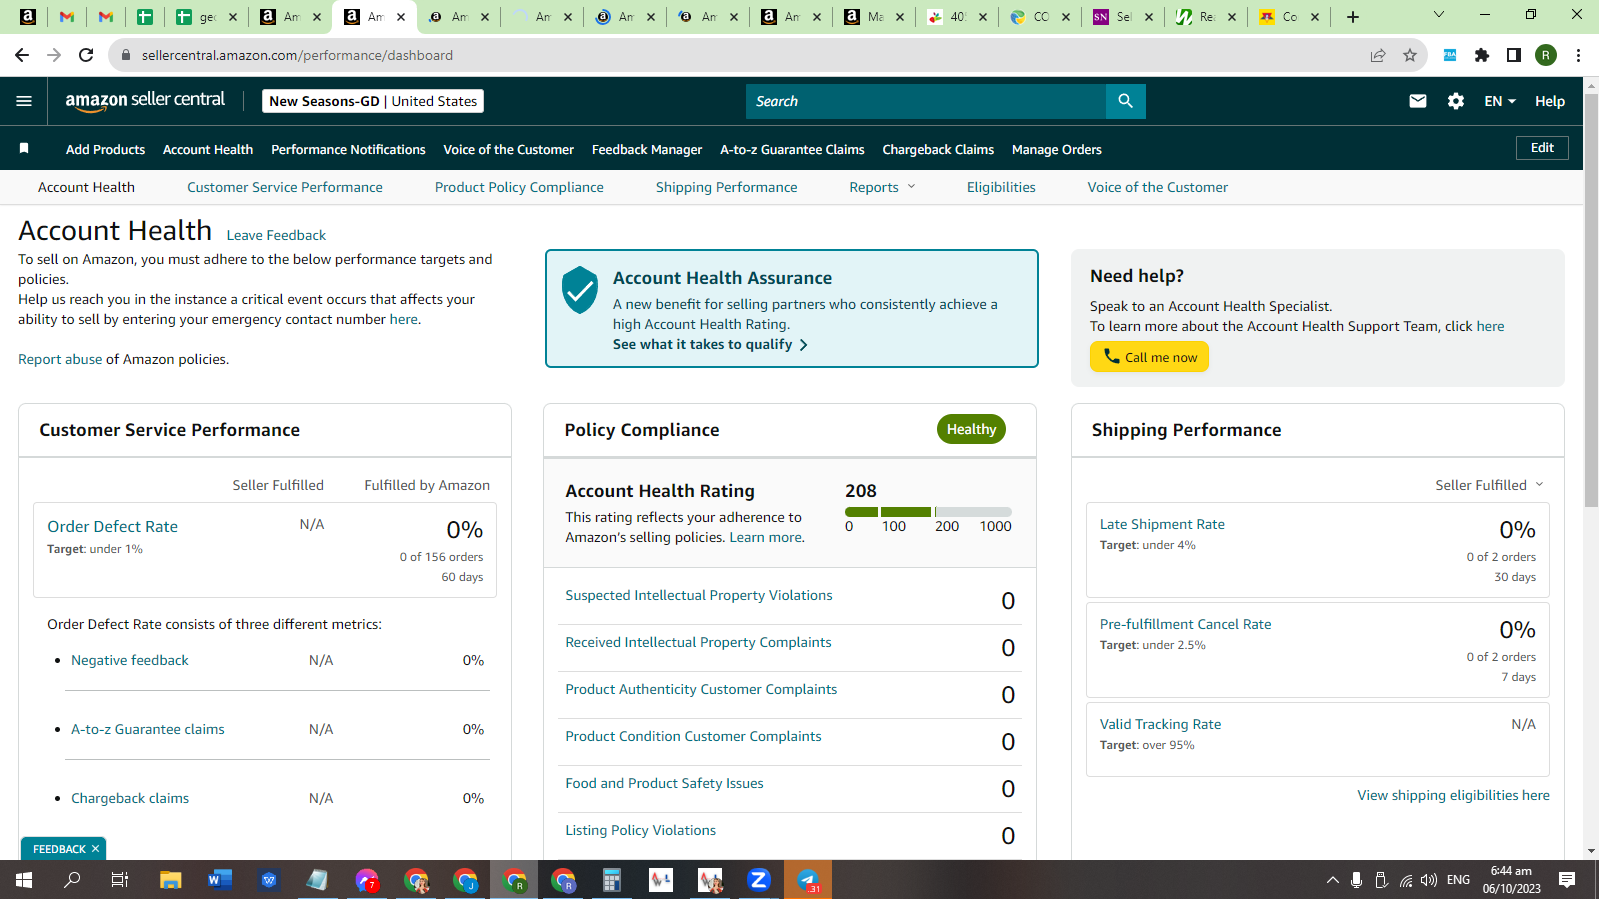This screenshot has width=1599, height=899.
Task: Open Seller Central messages envelope
Action: 1418,101
